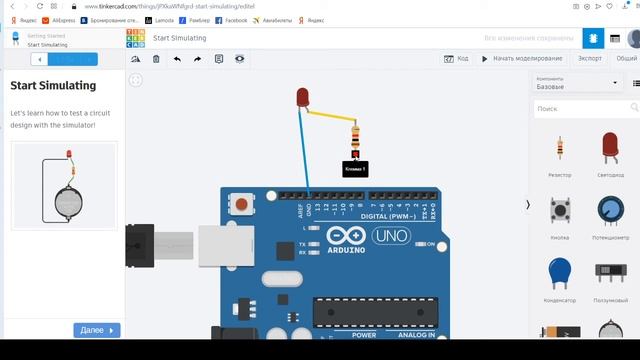Image resolution: width=640 pixels, height=360 pixels.
Task: Toggle the components list view icon
Action: tap(636, 83)
